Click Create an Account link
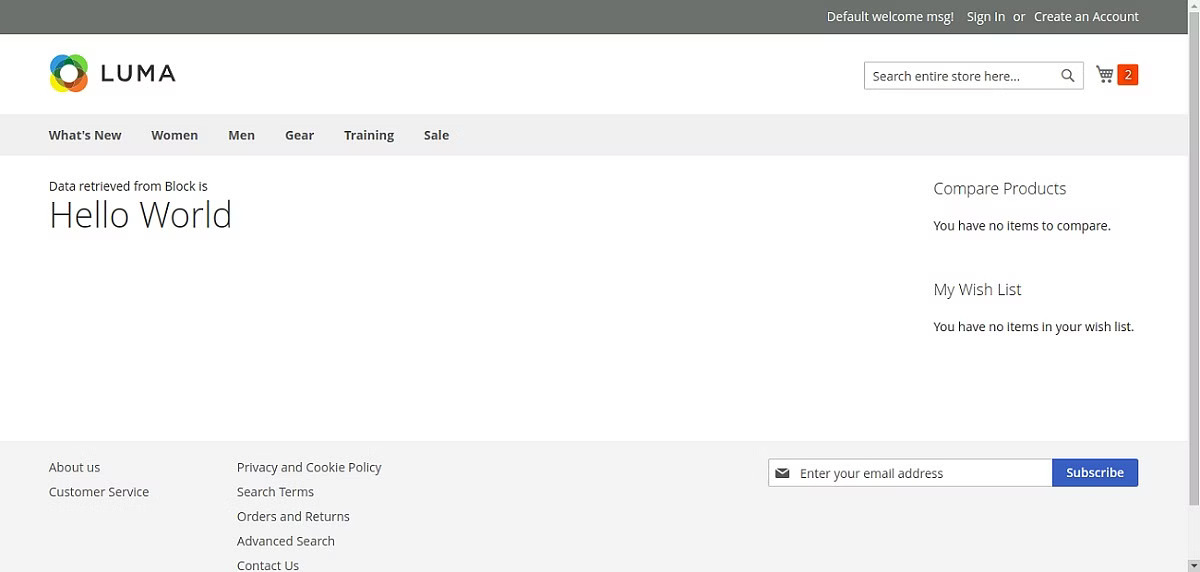 1086,17
